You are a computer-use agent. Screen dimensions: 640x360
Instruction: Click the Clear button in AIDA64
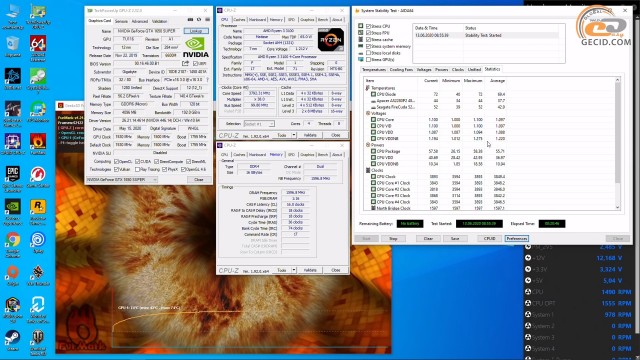pyautogui.click(x=428, y=238)
